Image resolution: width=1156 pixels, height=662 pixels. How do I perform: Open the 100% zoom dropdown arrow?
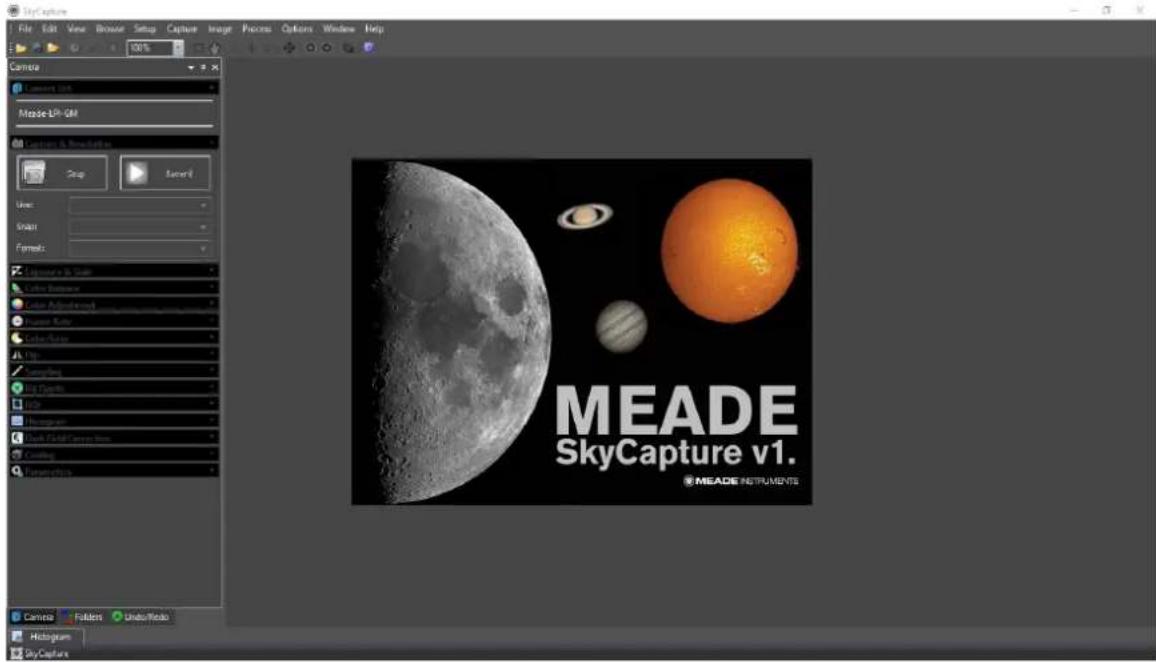[178, 48]
